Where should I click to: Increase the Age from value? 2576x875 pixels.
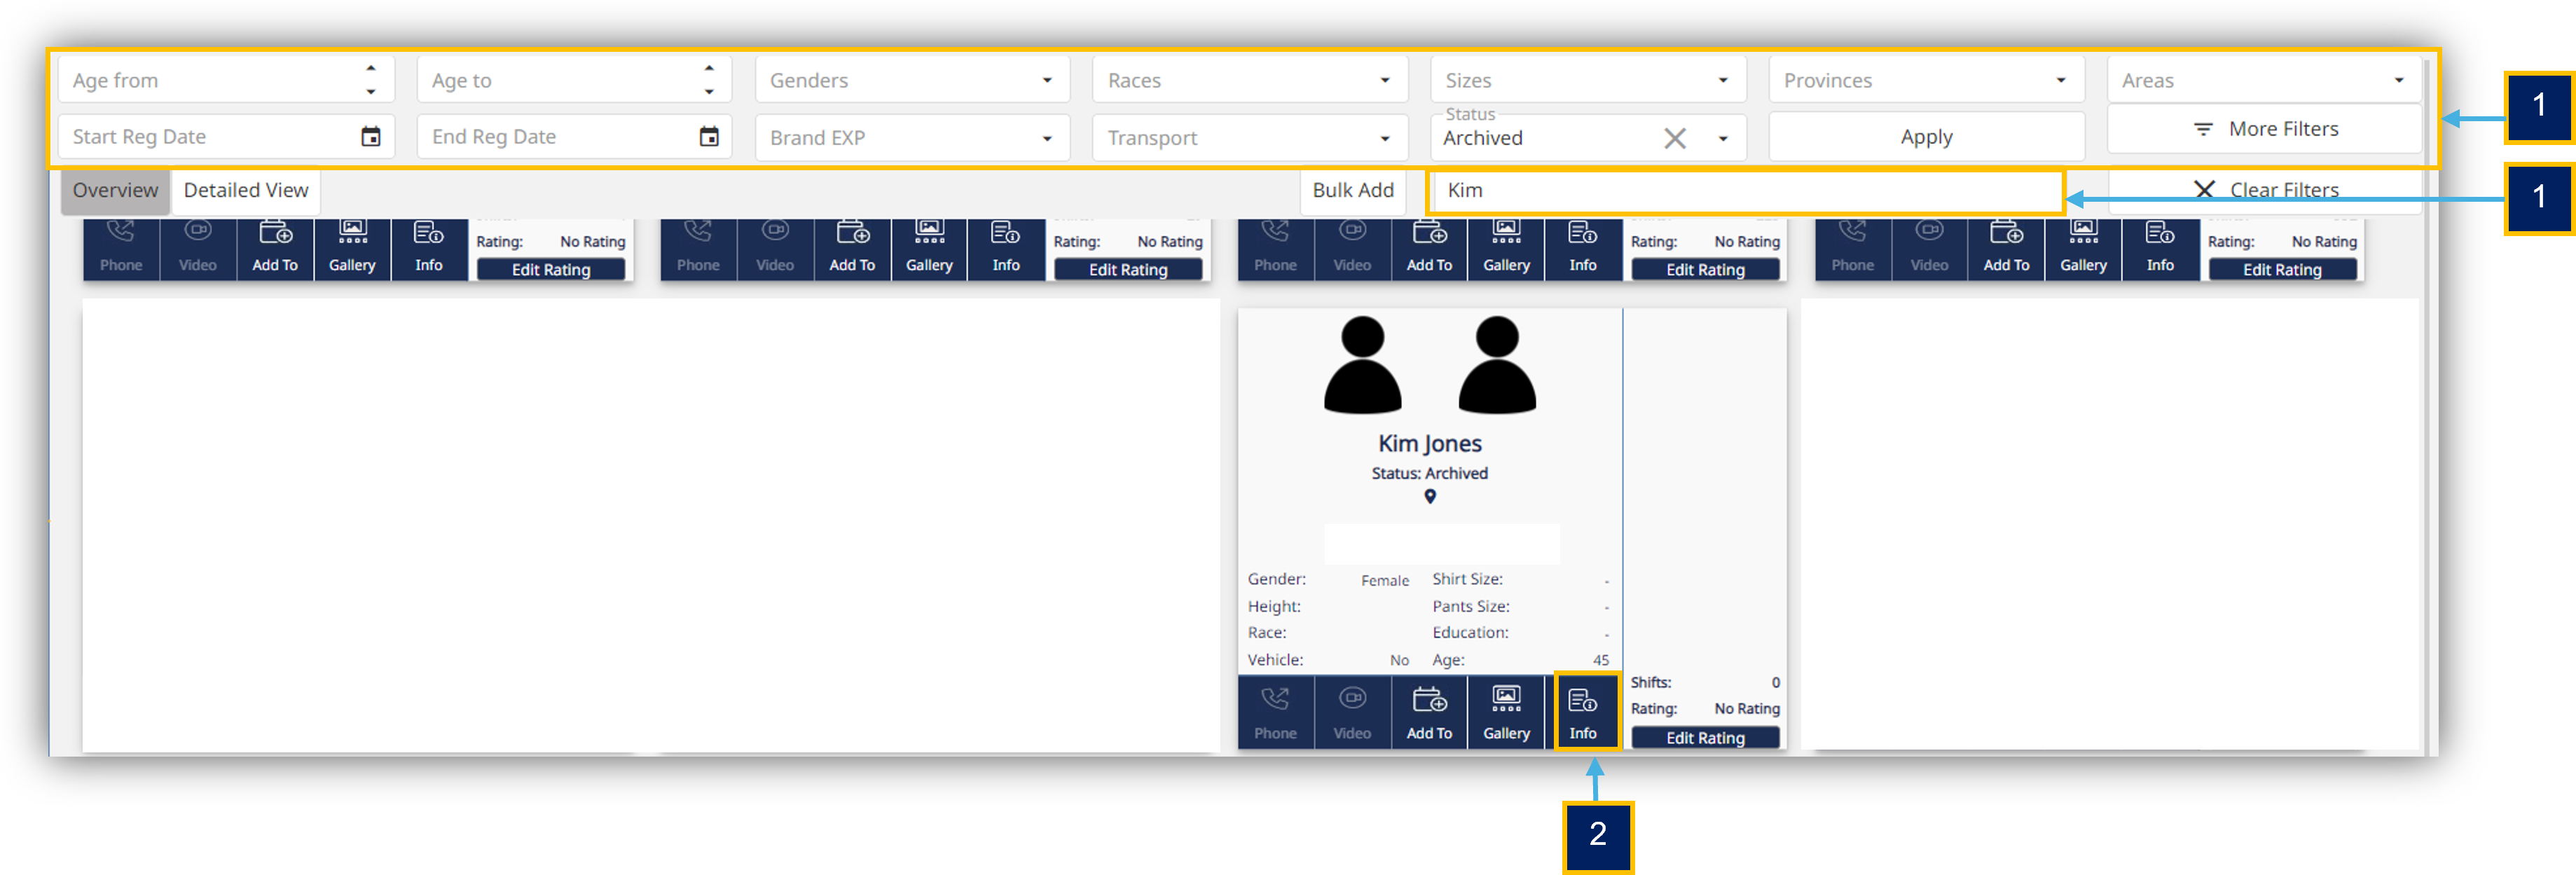click(x=371, y=68)
